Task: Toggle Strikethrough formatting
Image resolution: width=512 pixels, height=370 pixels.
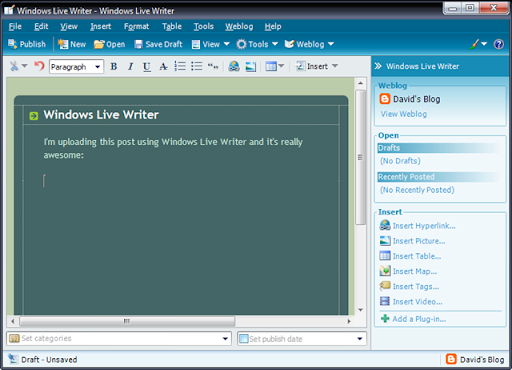Action: pos(163,66)
